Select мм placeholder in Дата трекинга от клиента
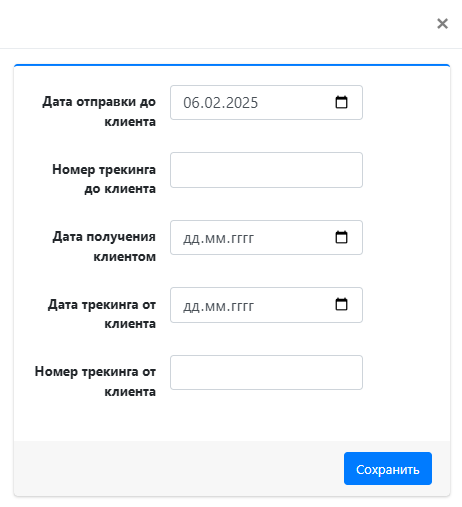462x507 pixels. pos(215,306)
